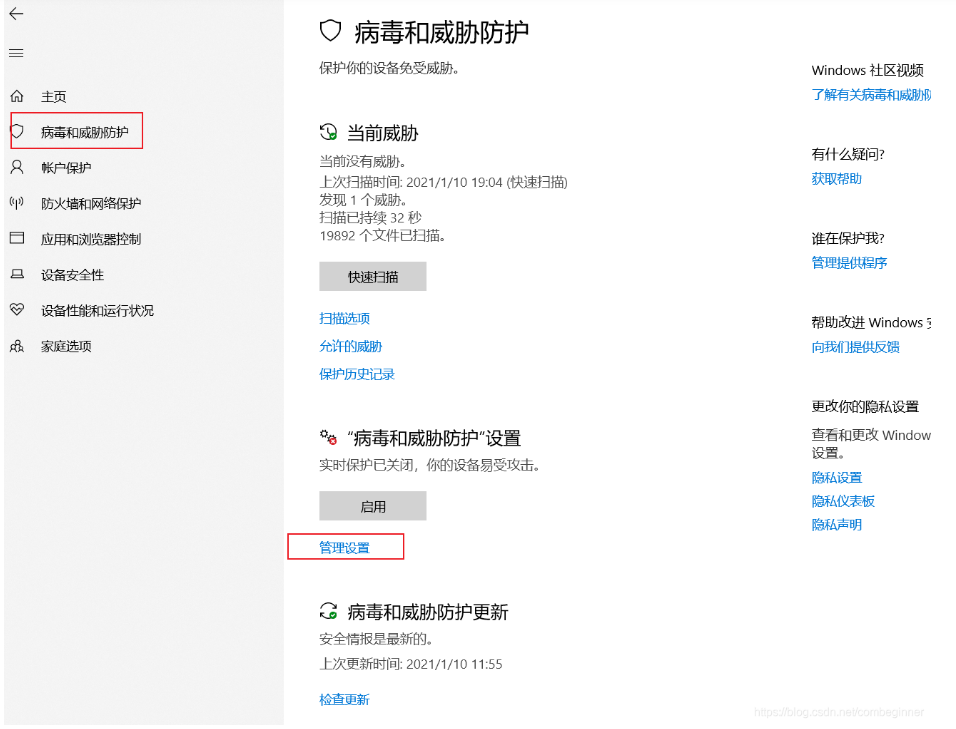Open 设备性能和运行状况
Image resolution: width=956 pixels, height=729 pixels.
coord(97,310)
